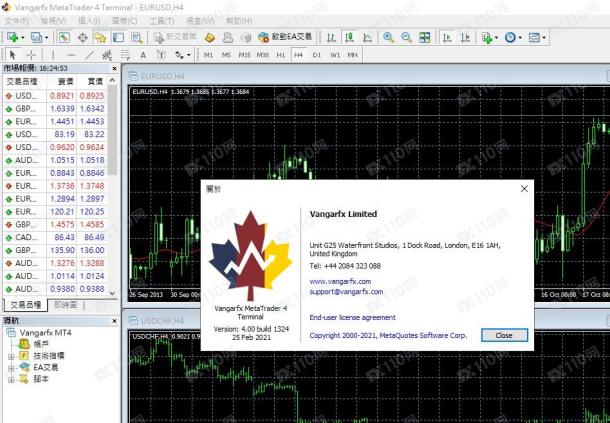
Task: Open the 工具(T) menu
Action: tap(161, 20)
